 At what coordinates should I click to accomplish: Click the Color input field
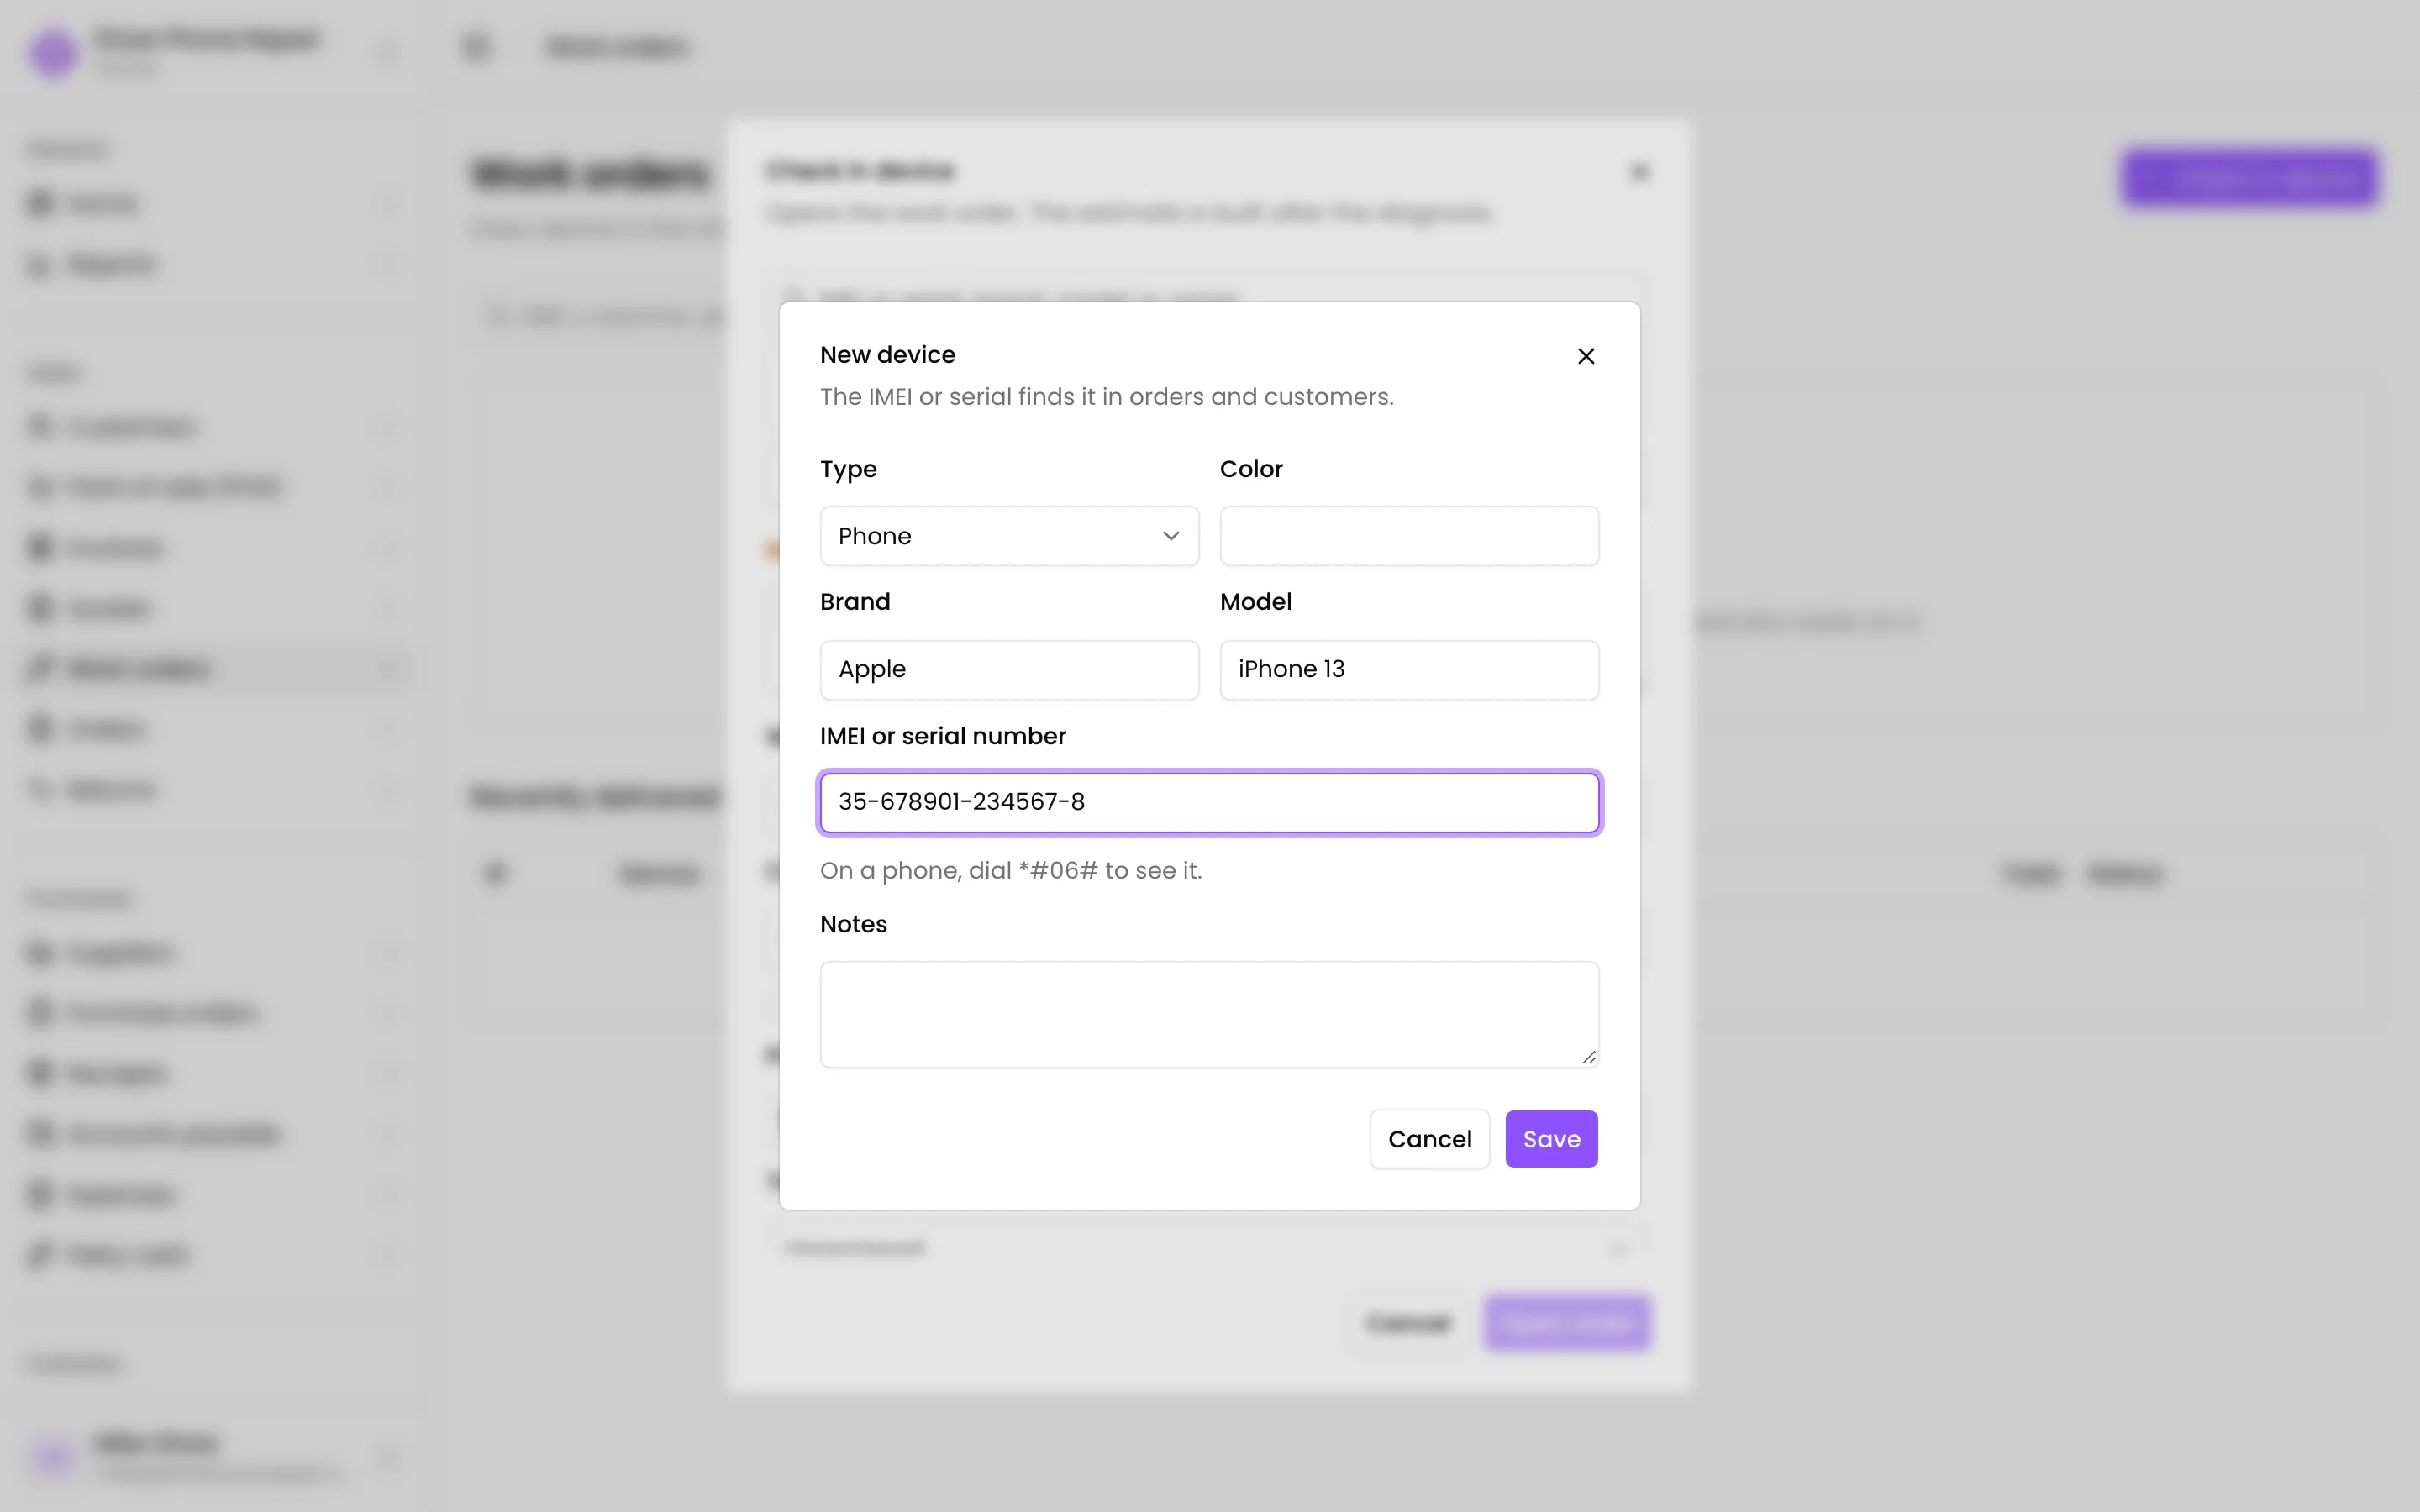pos(1409,536)
